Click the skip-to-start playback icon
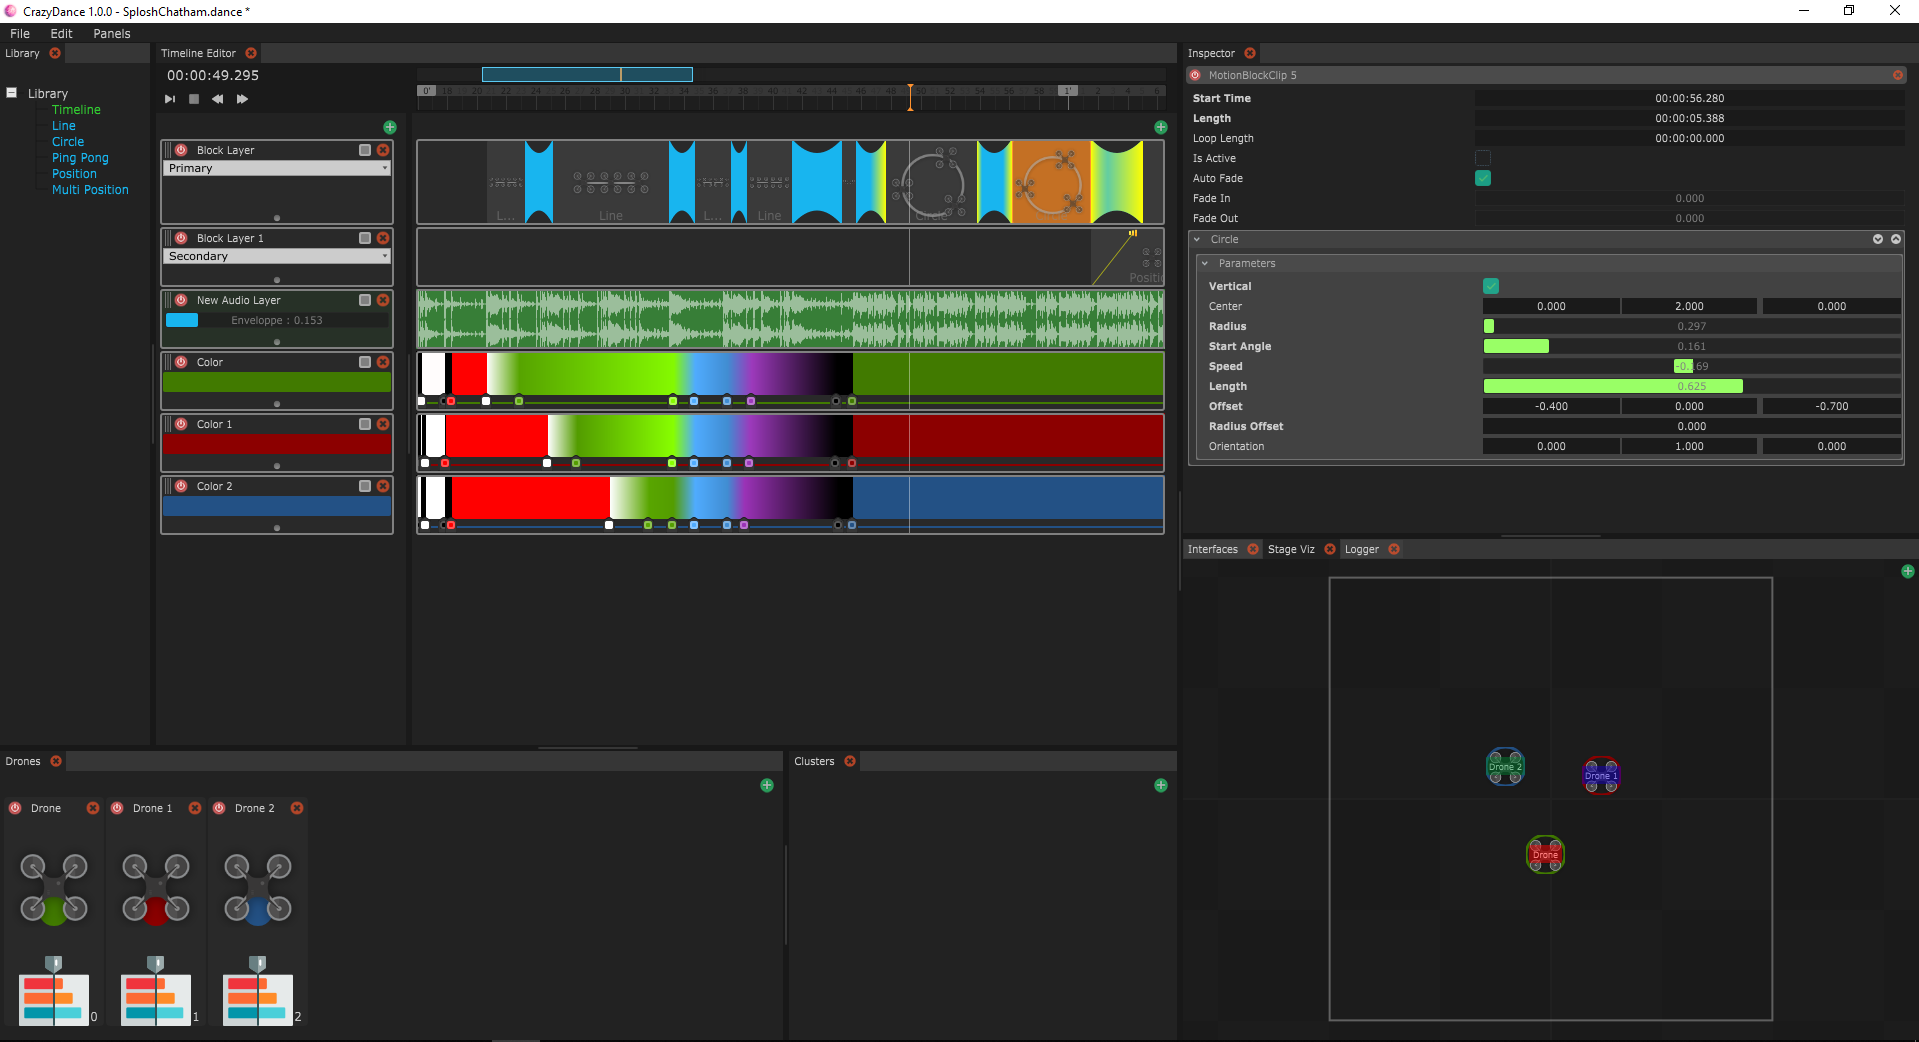Viewport: 1919px width, 1042px height. pos(168,98)
